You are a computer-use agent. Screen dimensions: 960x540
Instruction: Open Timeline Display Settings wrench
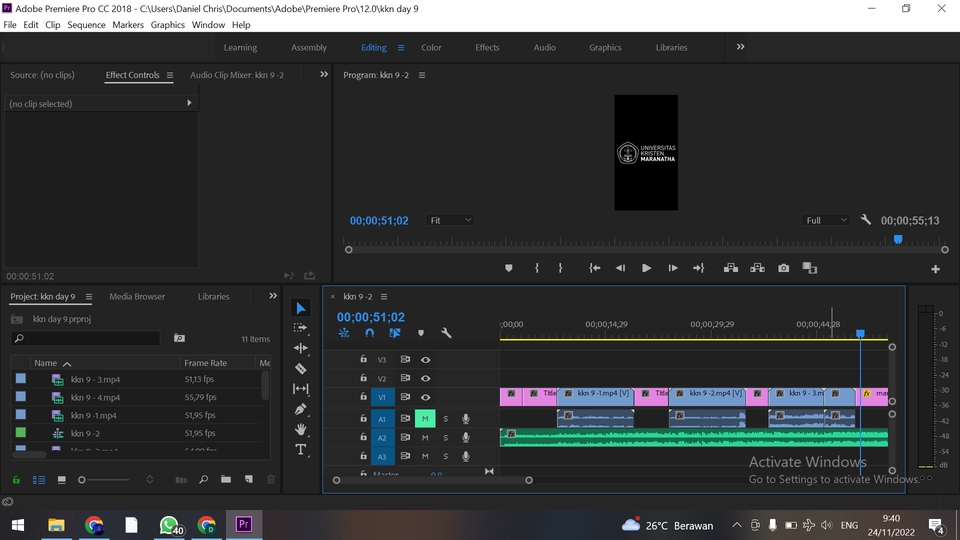(446, 333)
